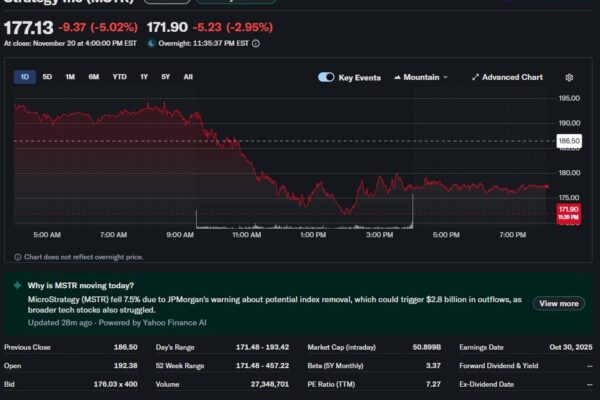This screenshot has width=600, height=400.
Task: Click the overnight info circle icon
Action: (256, 43)
